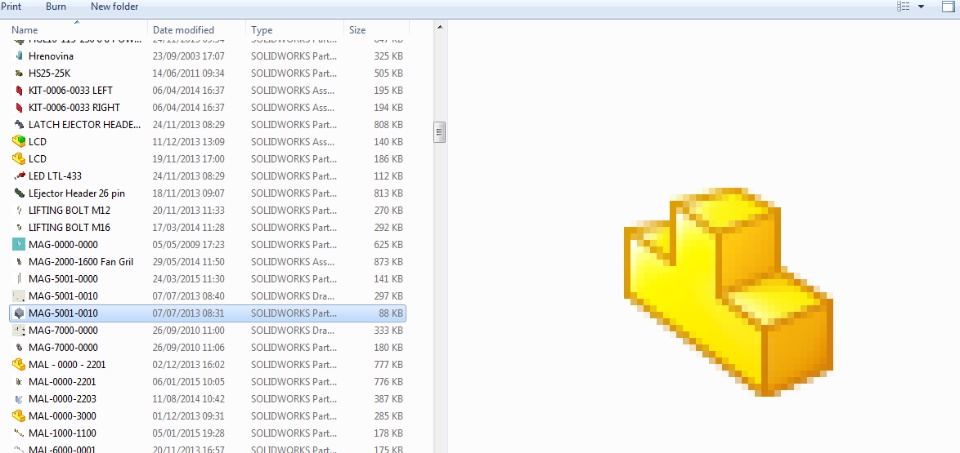
Task: Click the MAL-1000-1100 file icon
Action: coord(18,433)
